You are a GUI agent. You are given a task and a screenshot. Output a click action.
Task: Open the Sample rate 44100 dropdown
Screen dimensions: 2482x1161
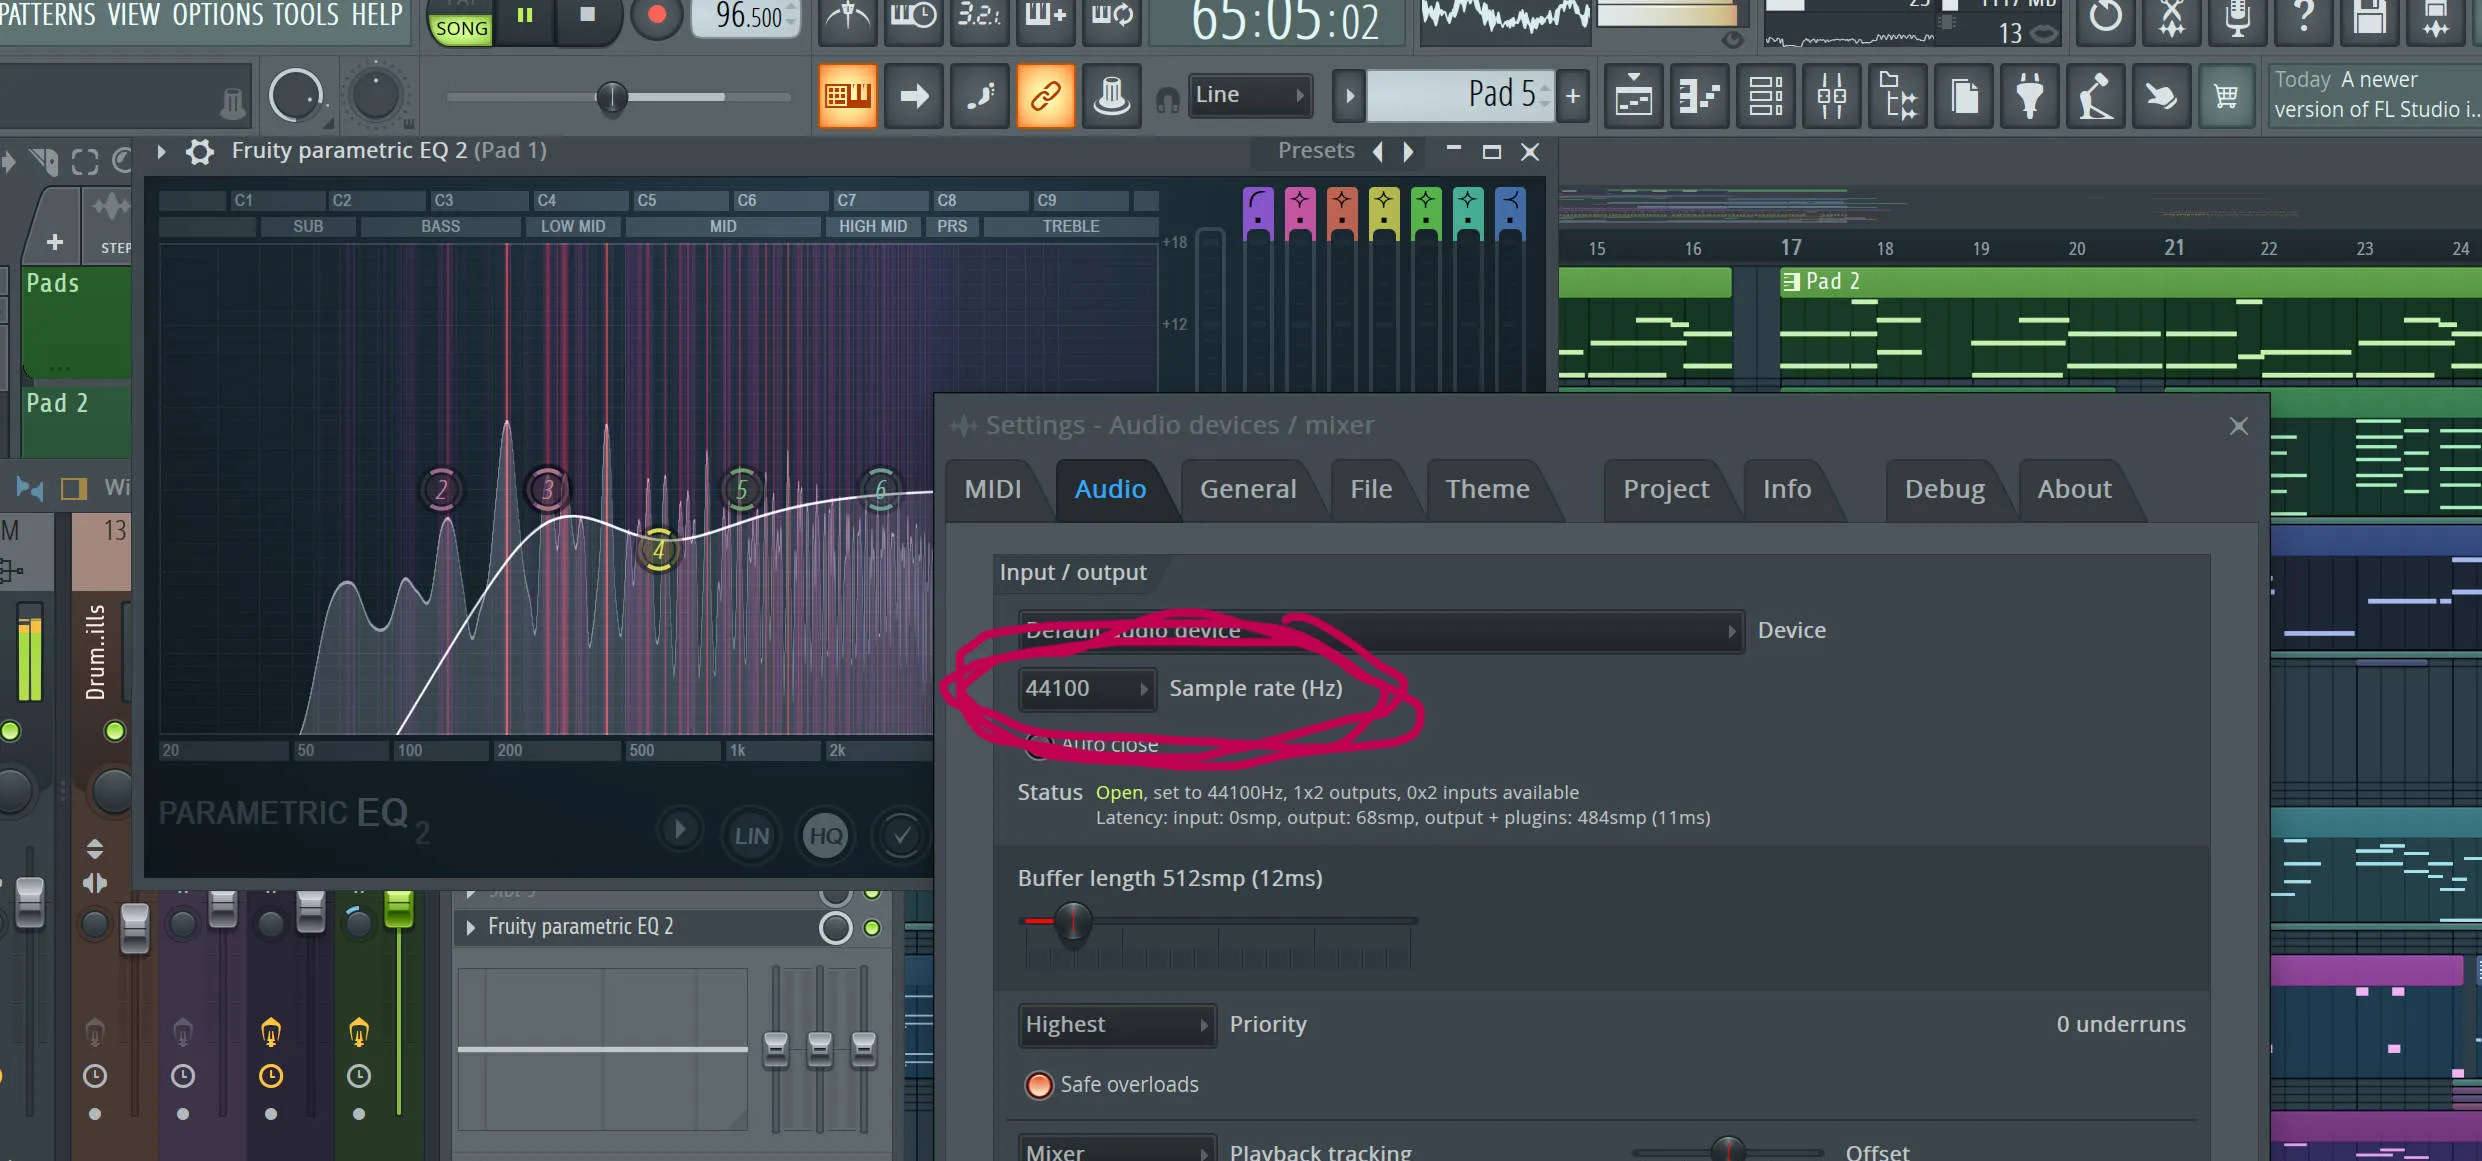(1087, 689)
